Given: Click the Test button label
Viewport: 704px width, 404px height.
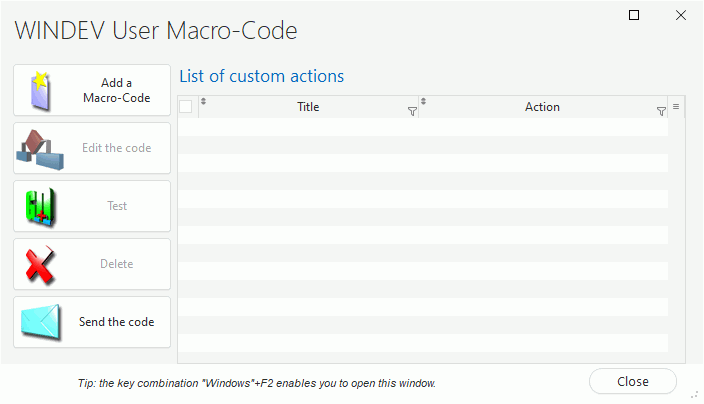Looking at the screenshot, I should click(117, 206).
